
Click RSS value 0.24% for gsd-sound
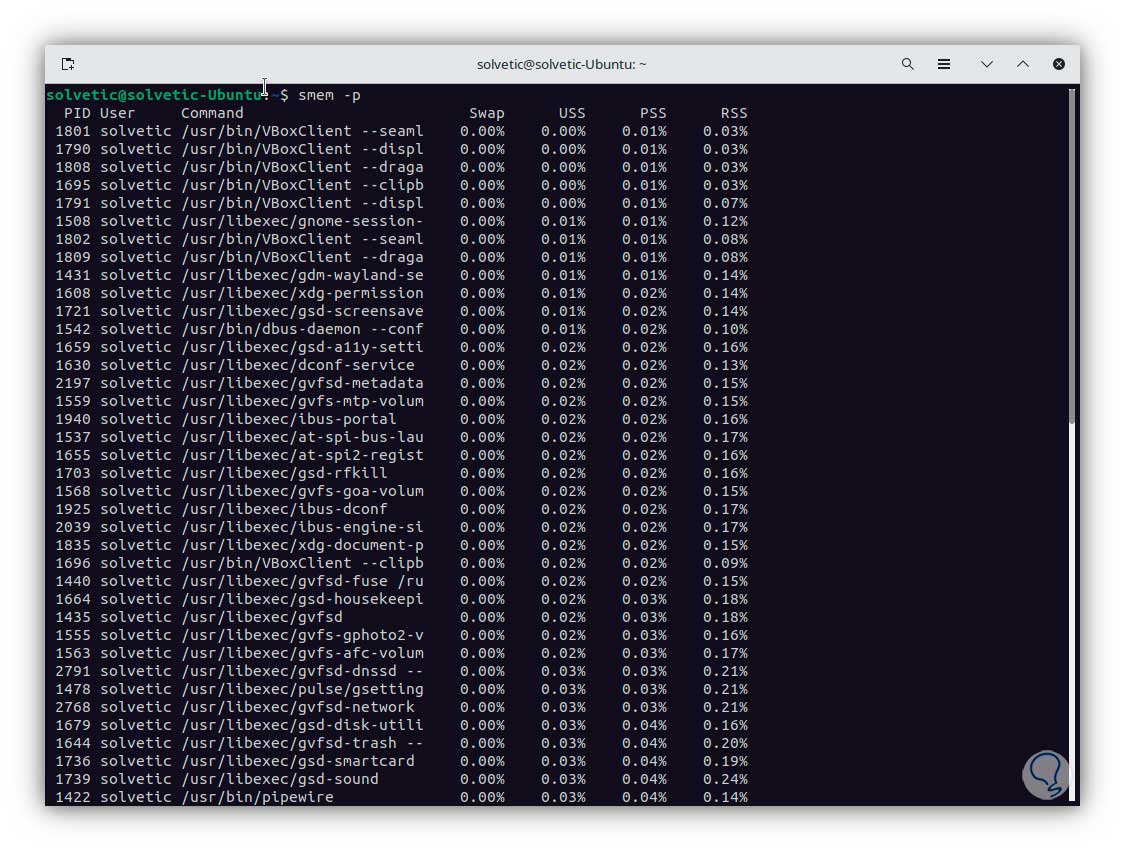click(725, 779)
